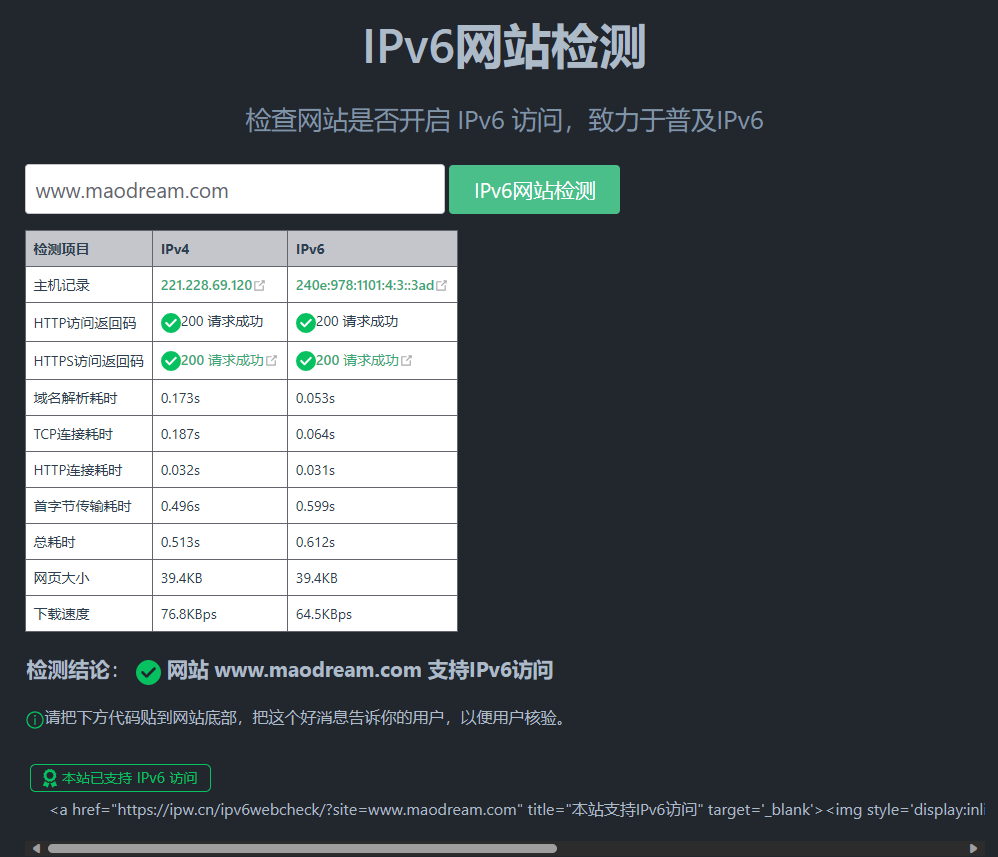Click the www.maodream.com domain input field

point(234,190)
